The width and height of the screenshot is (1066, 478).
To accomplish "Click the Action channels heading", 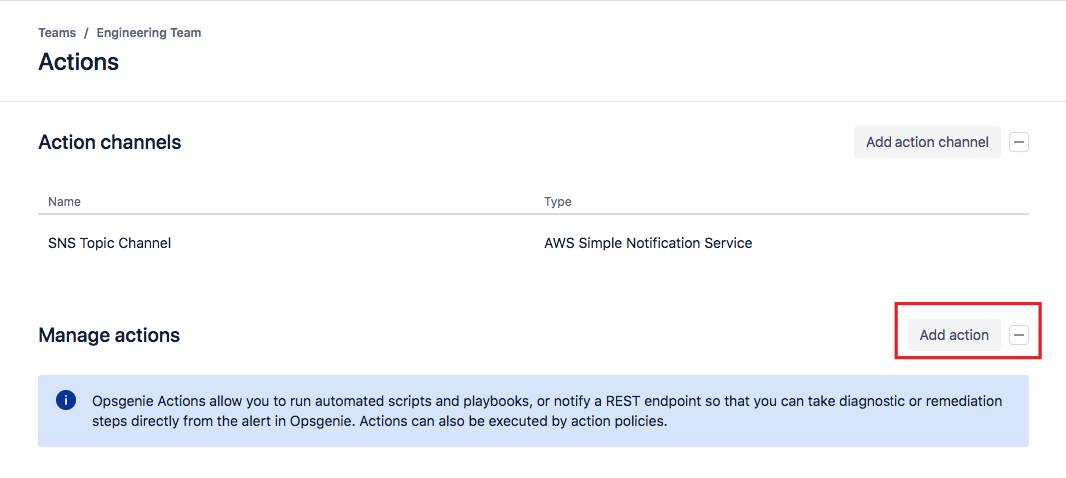I will [x=110, y=142].
